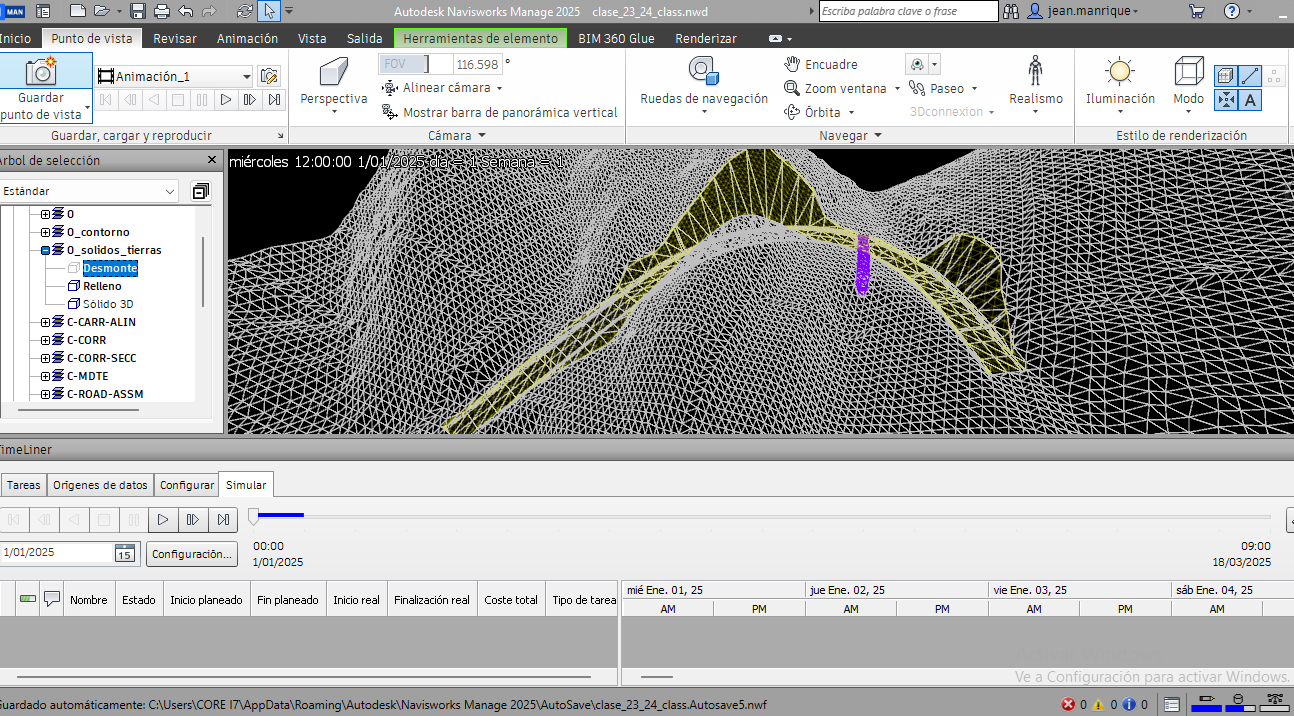Click the Iluminación sun icon
Screen dimensions: 1294x716
tap(1119, 72)
